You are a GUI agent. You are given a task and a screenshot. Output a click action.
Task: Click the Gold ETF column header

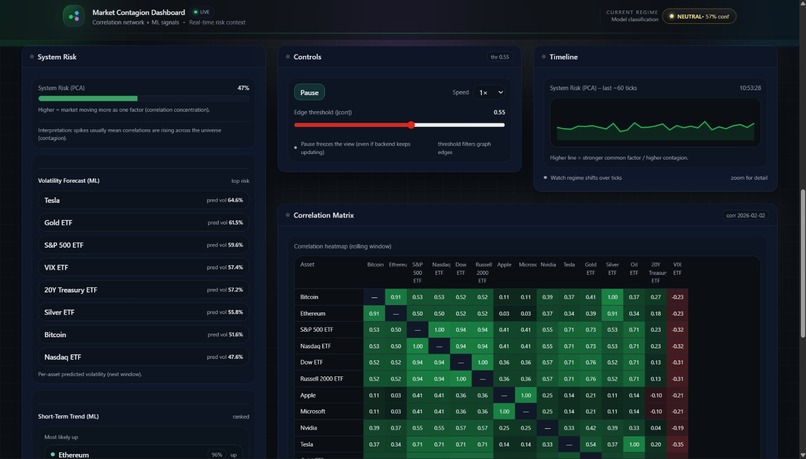(590, 268)
